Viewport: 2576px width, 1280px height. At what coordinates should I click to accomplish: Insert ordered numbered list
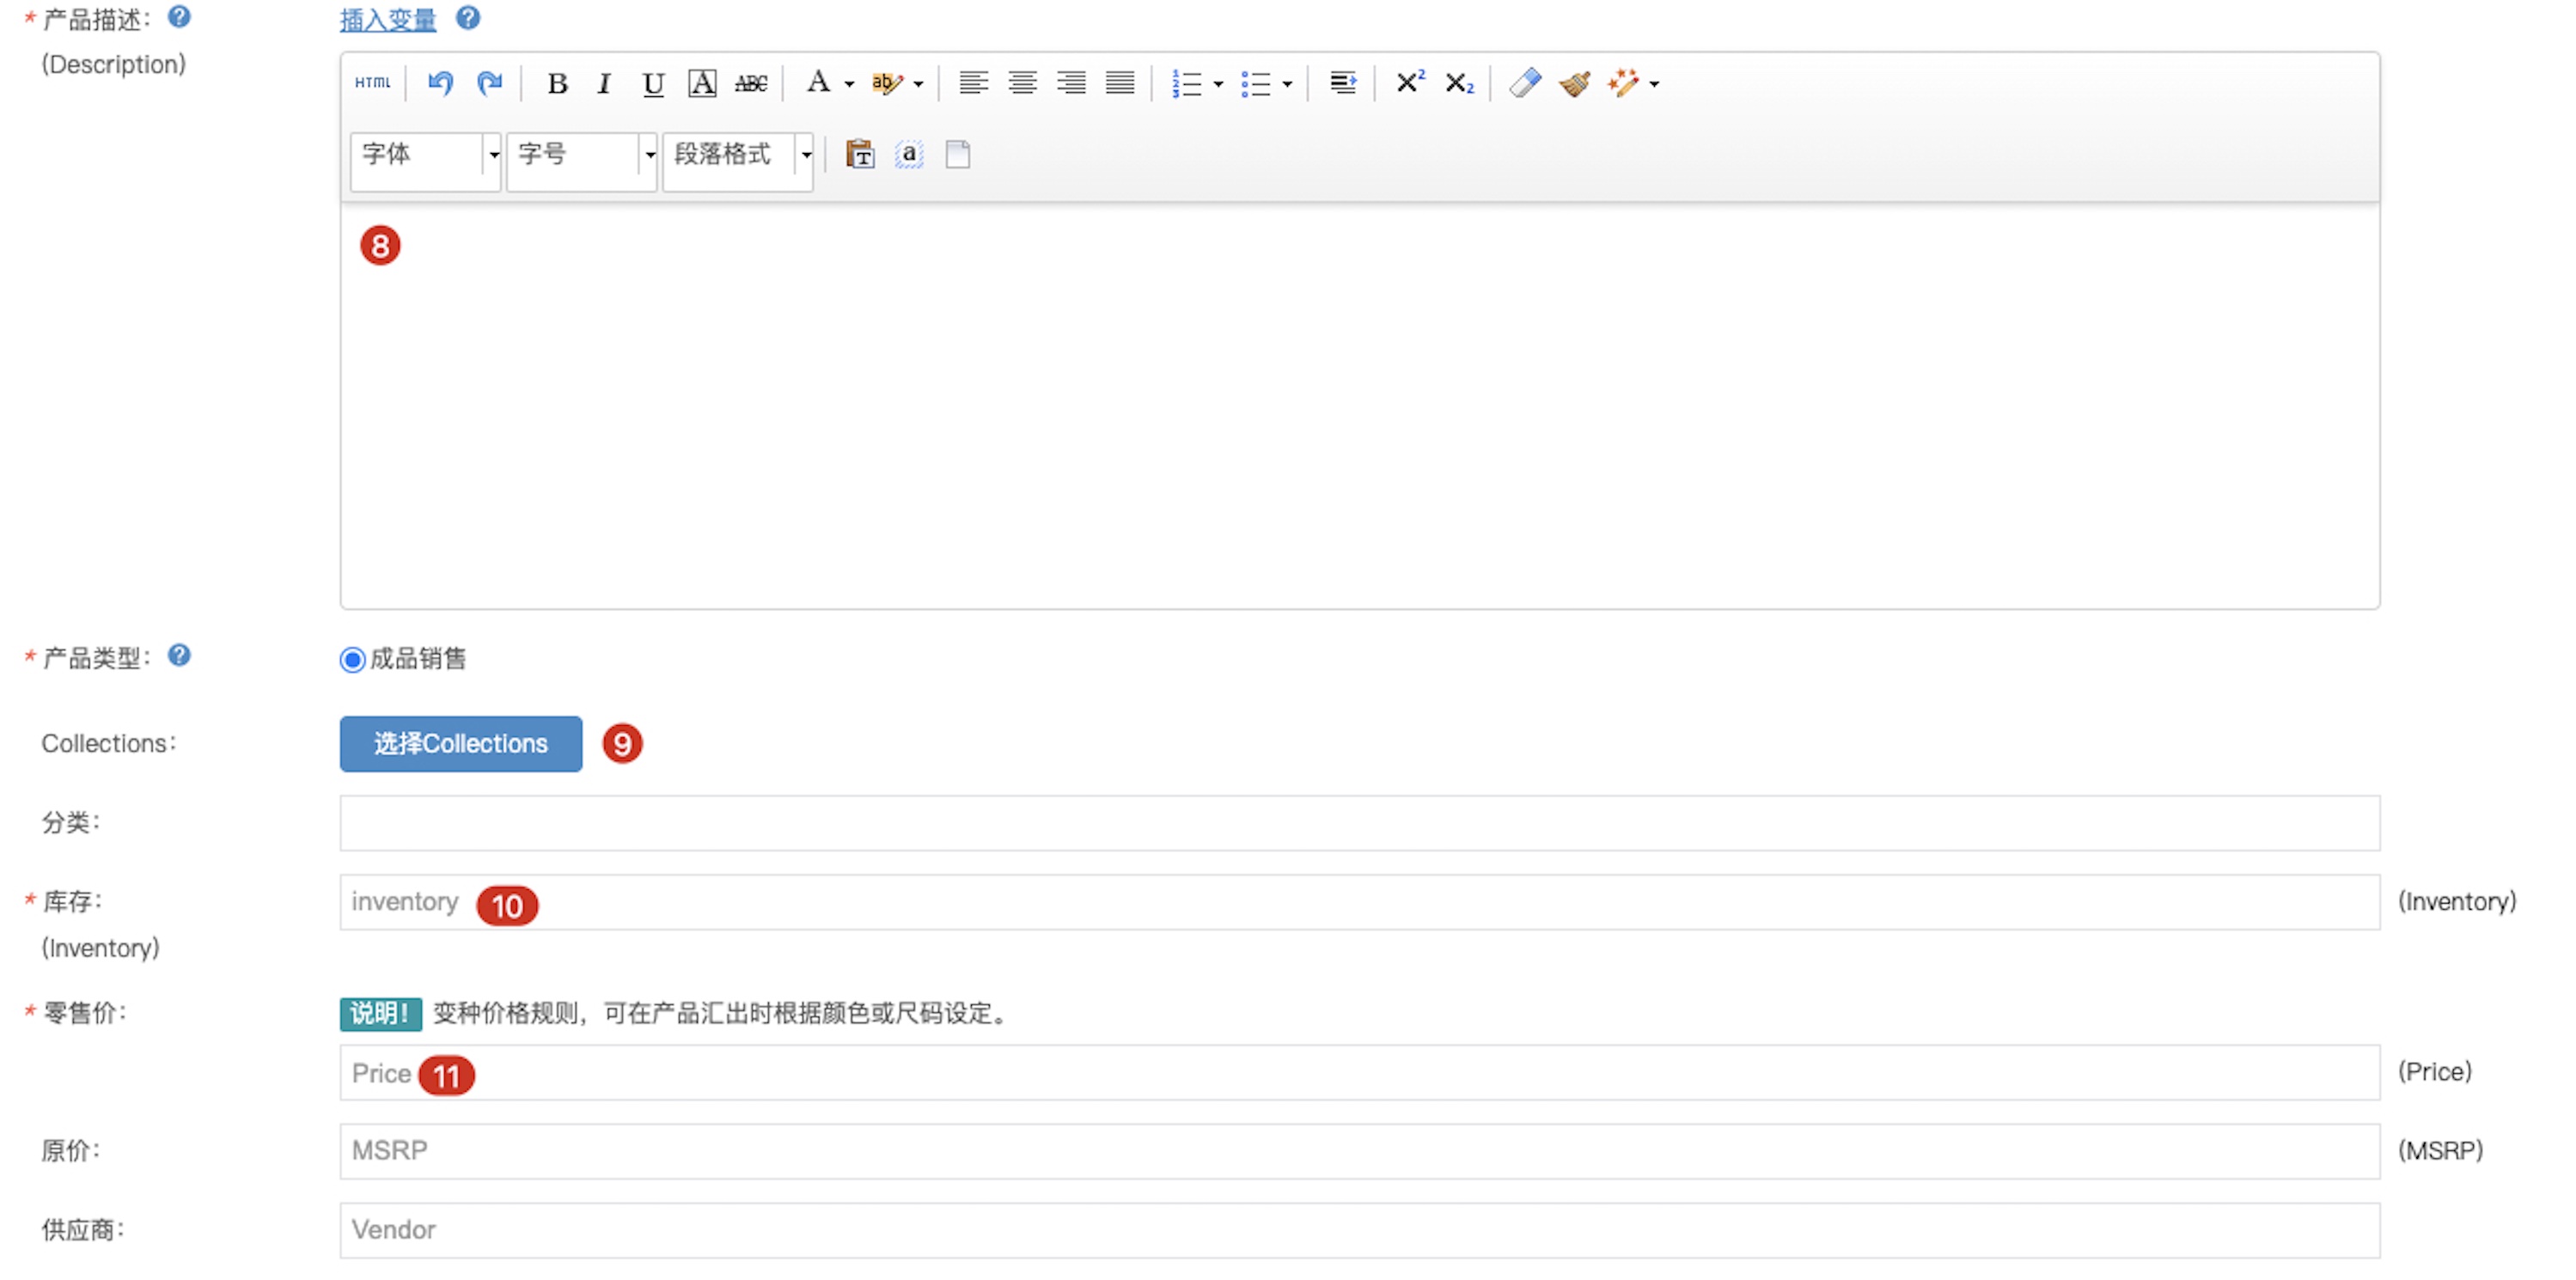[1187, 83]
